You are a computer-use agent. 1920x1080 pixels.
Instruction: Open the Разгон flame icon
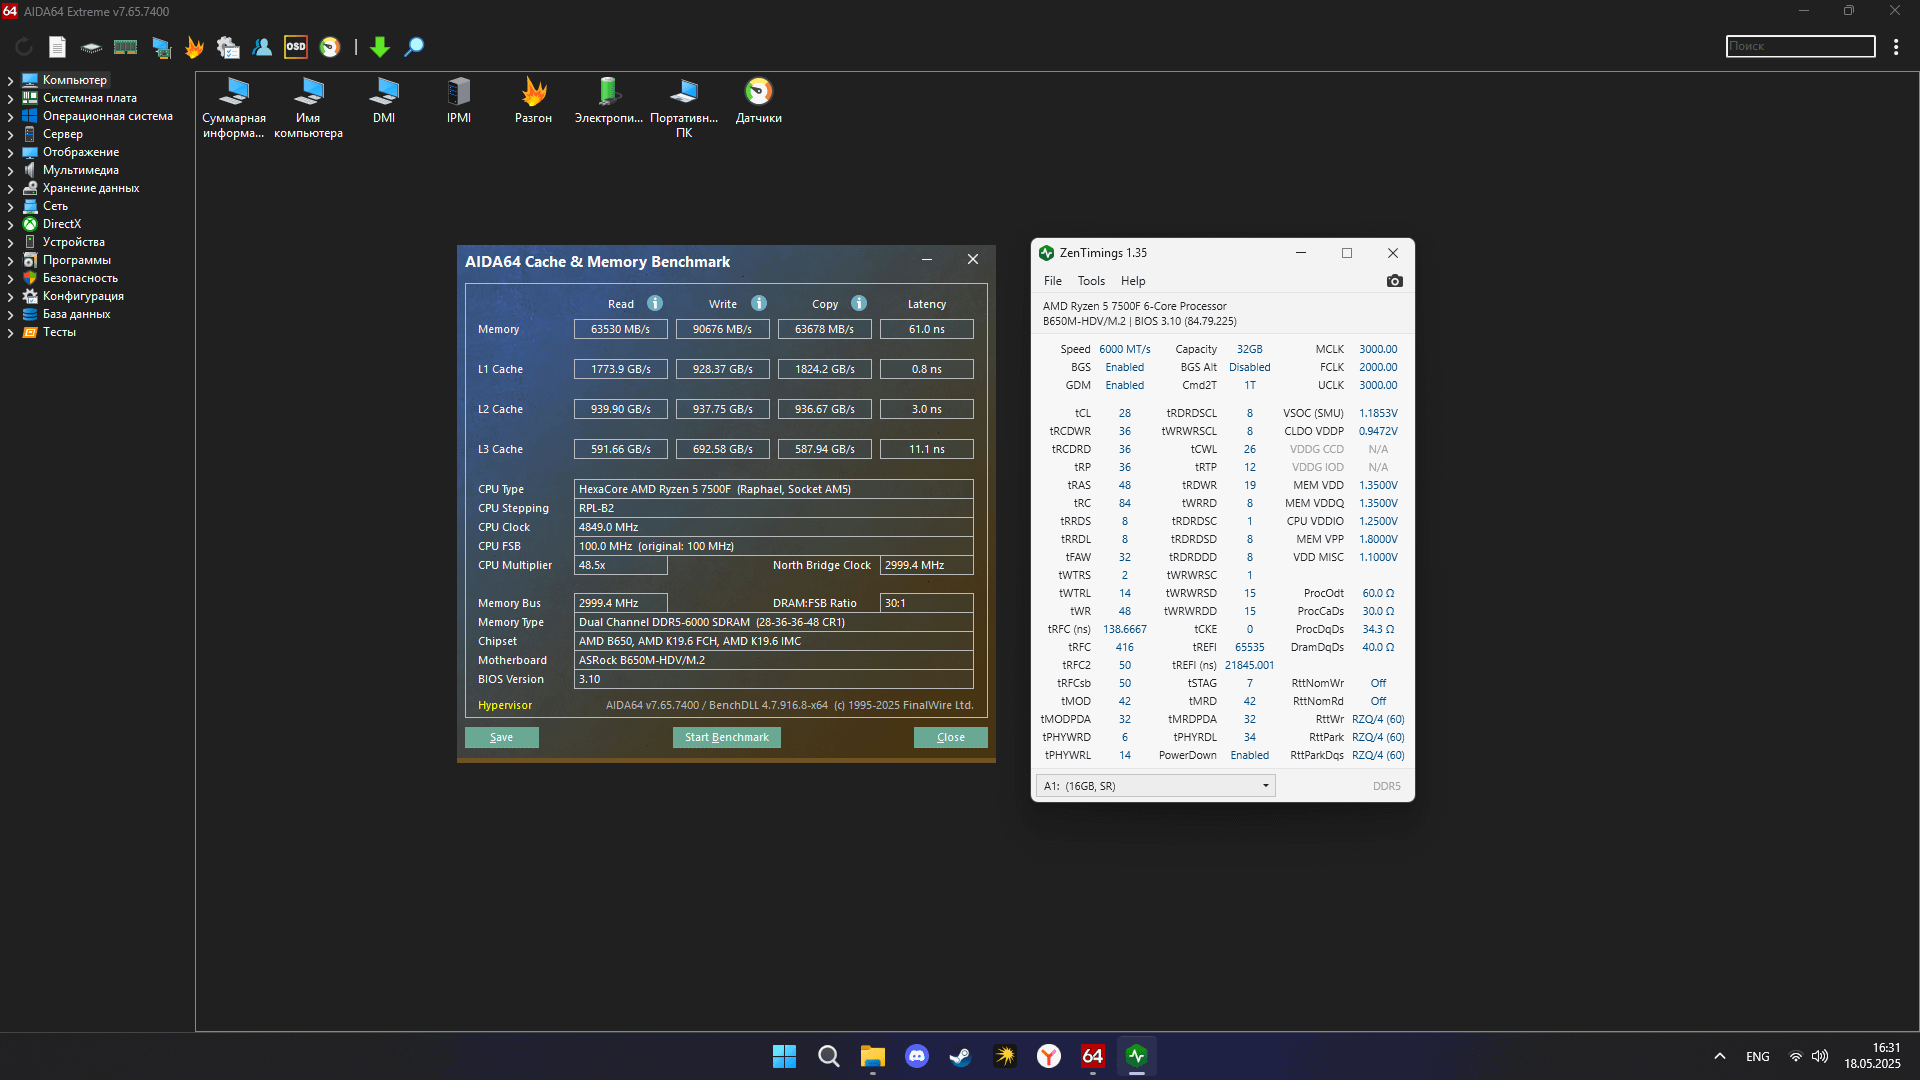click(x=534, y=101)
